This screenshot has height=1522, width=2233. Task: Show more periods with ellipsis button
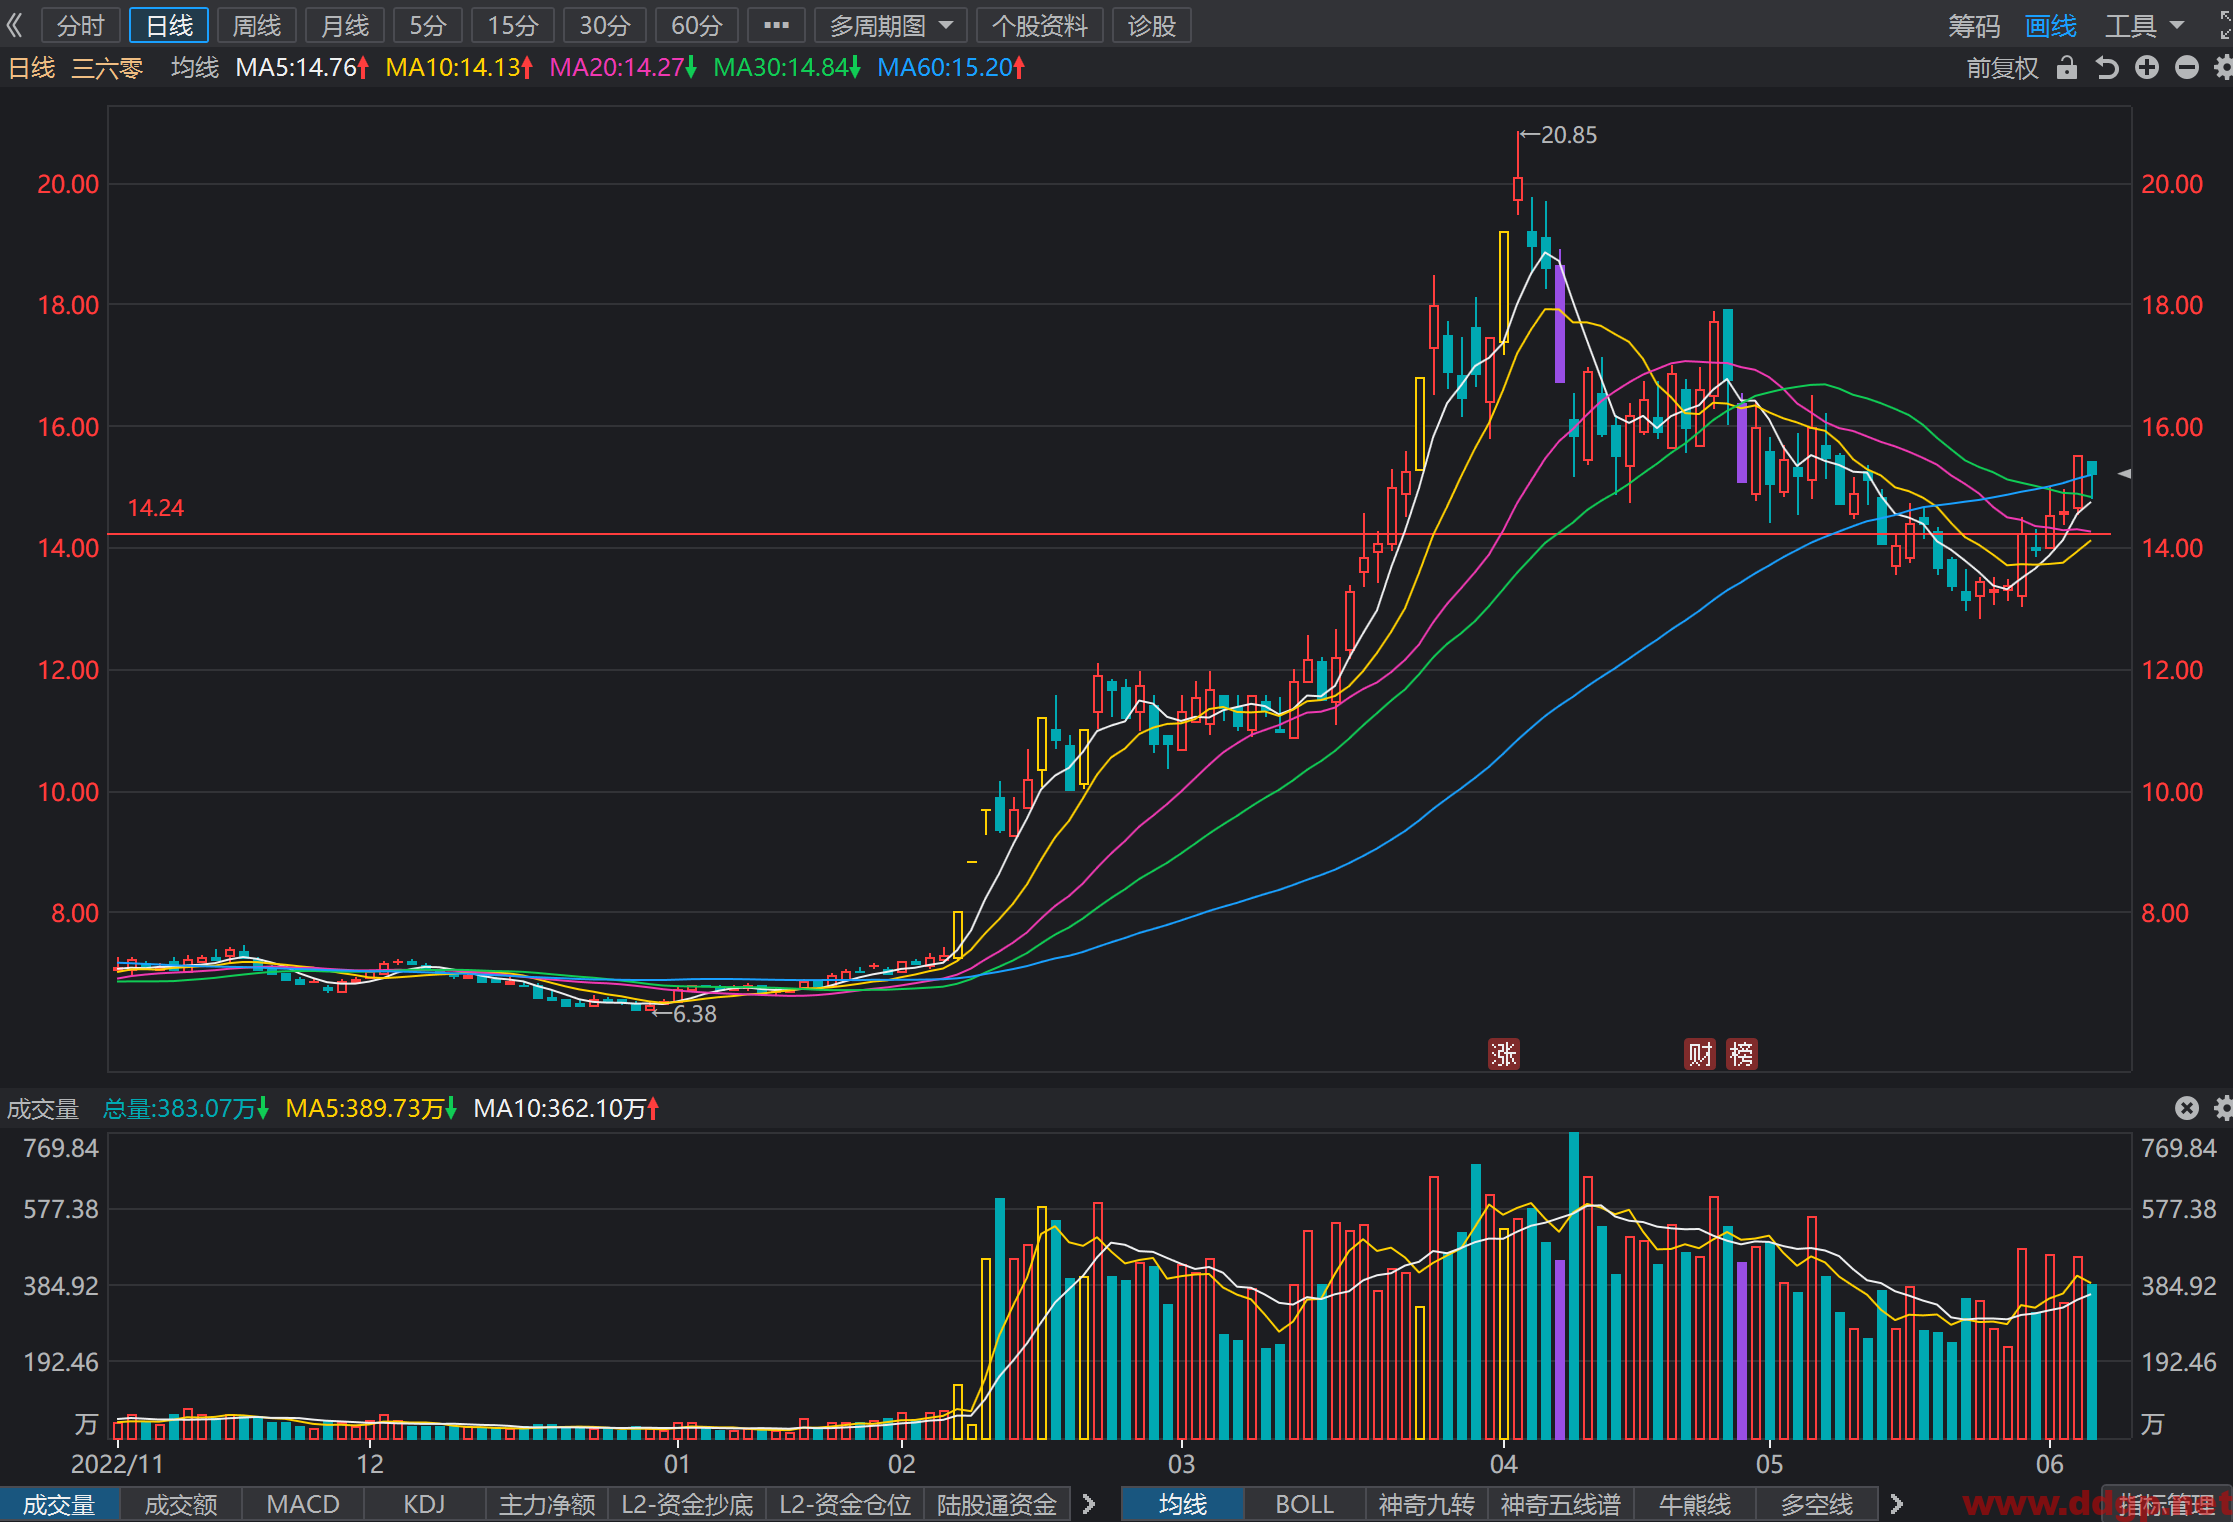776,25
